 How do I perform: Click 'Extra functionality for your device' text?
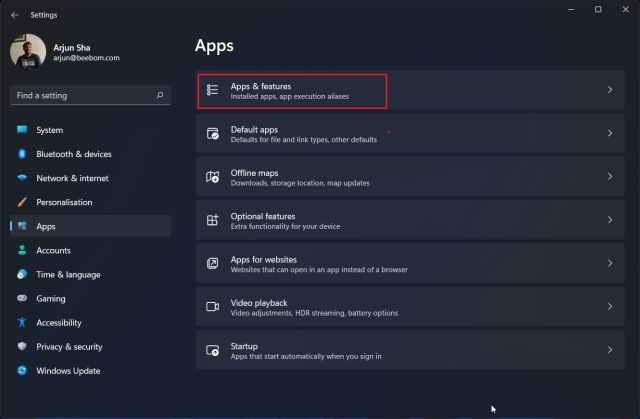[285, 226]
